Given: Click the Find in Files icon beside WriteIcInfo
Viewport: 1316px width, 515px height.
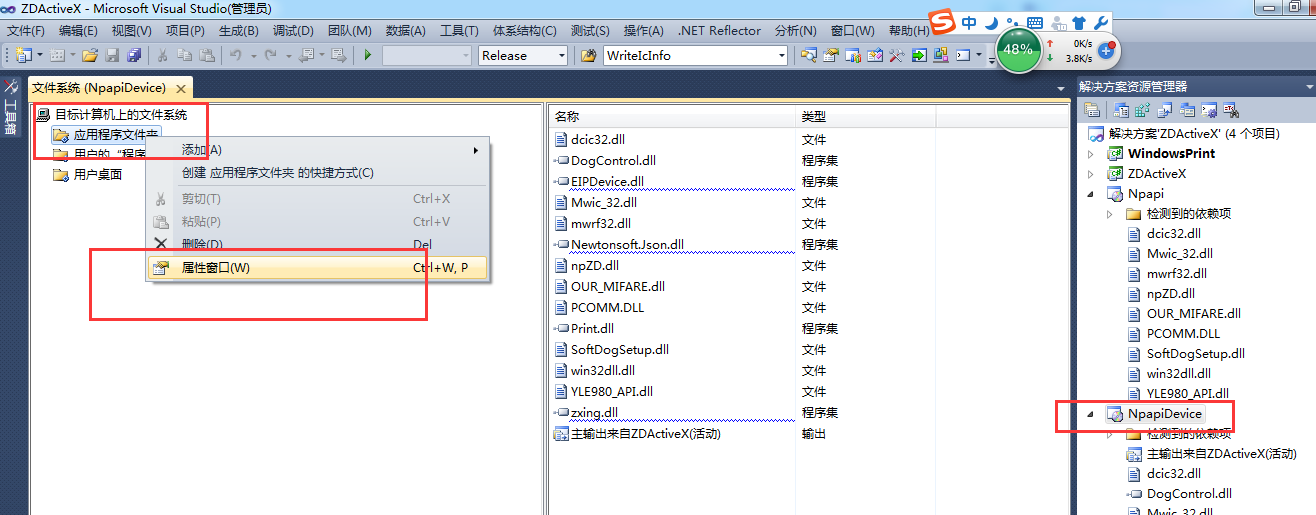Looking at the screenshot, I should [588, 55].
